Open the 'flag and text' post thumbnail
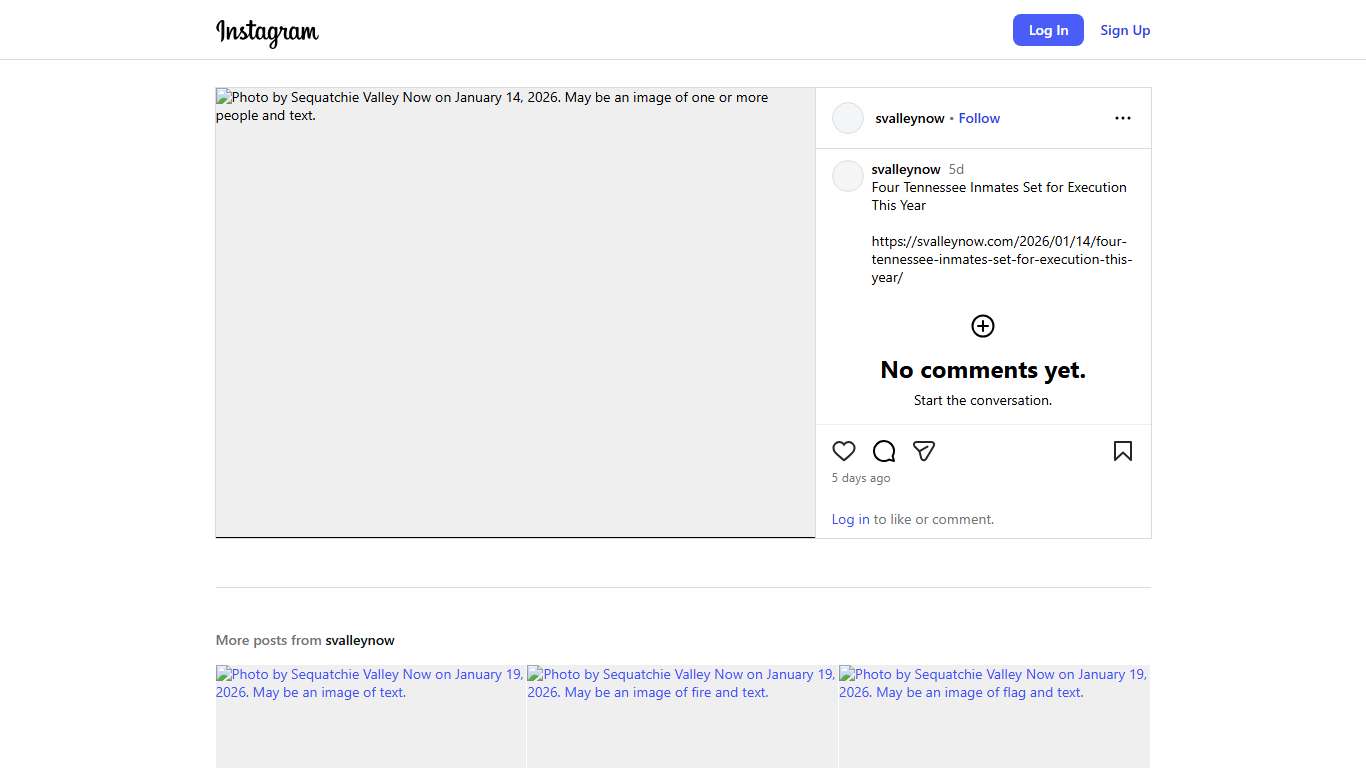 994,716
